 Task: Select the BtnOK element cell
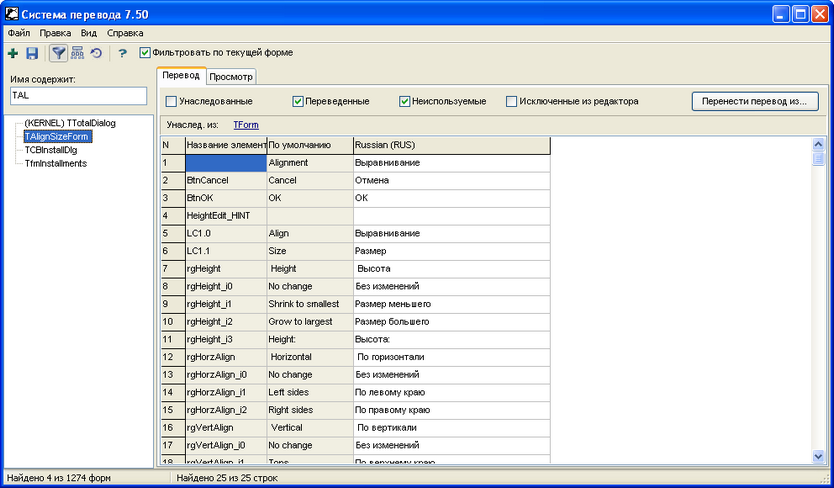click(226, 198)
